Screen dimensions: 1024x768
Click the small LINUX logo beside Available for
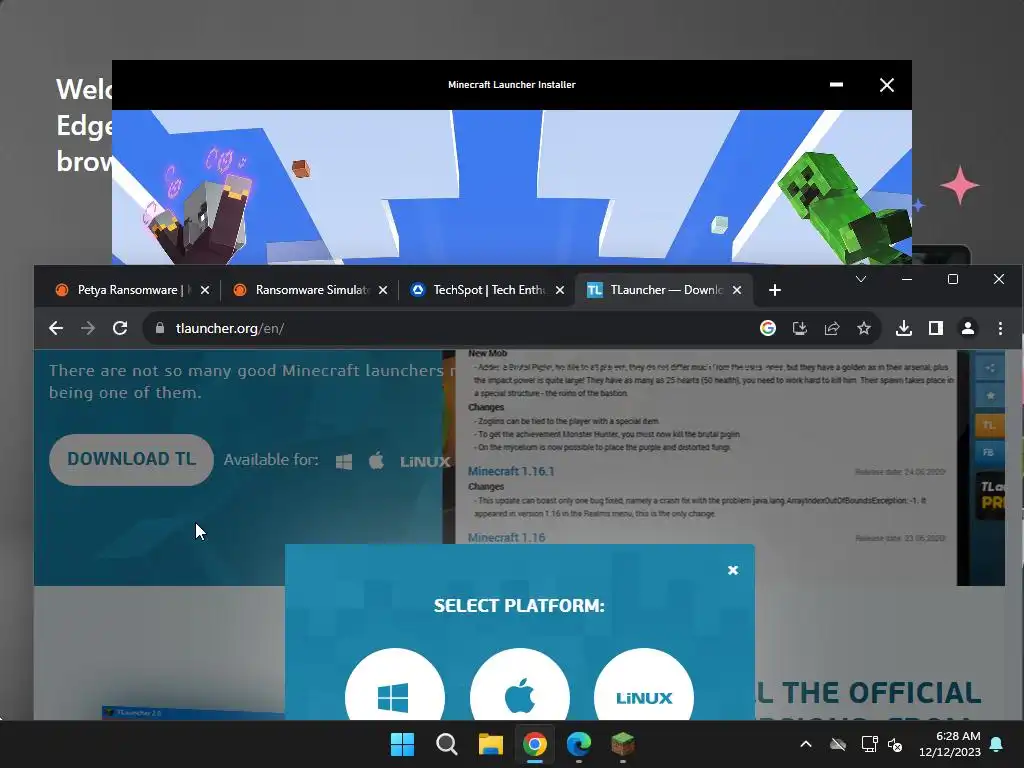(x=425, y=462)
